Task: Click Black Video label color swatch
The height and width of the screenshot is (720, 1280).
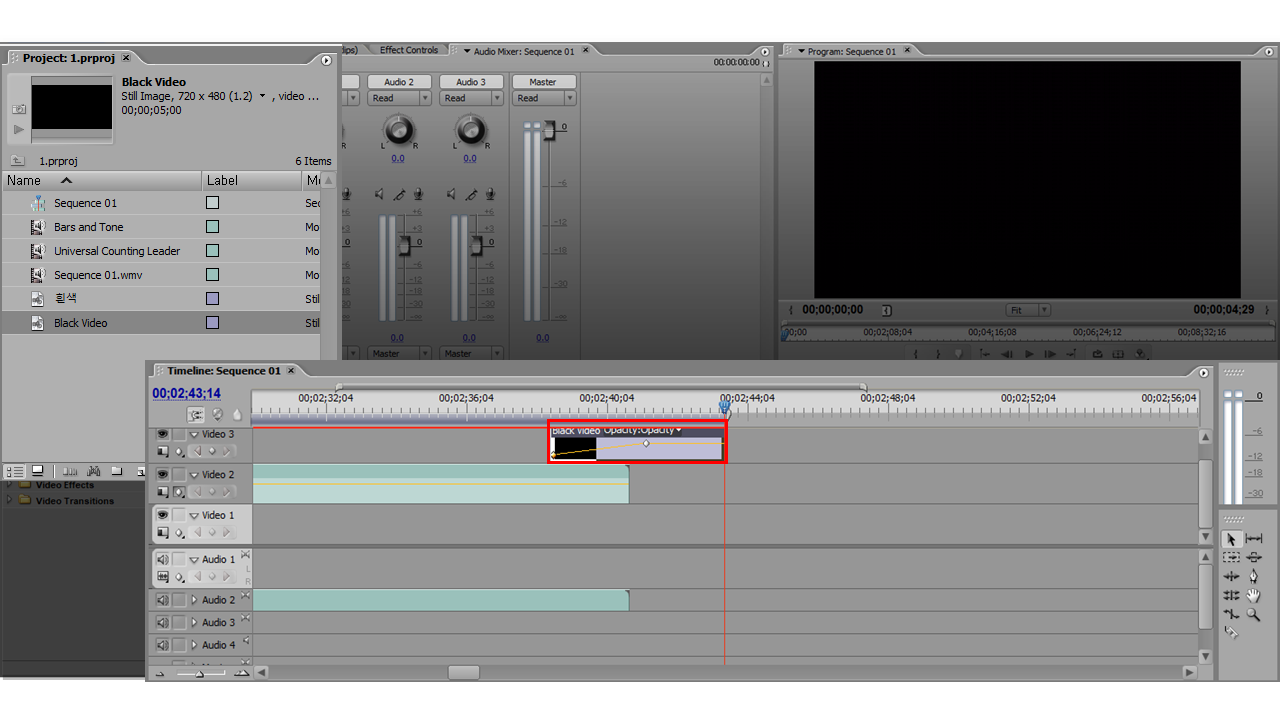Action: point(212,323)
